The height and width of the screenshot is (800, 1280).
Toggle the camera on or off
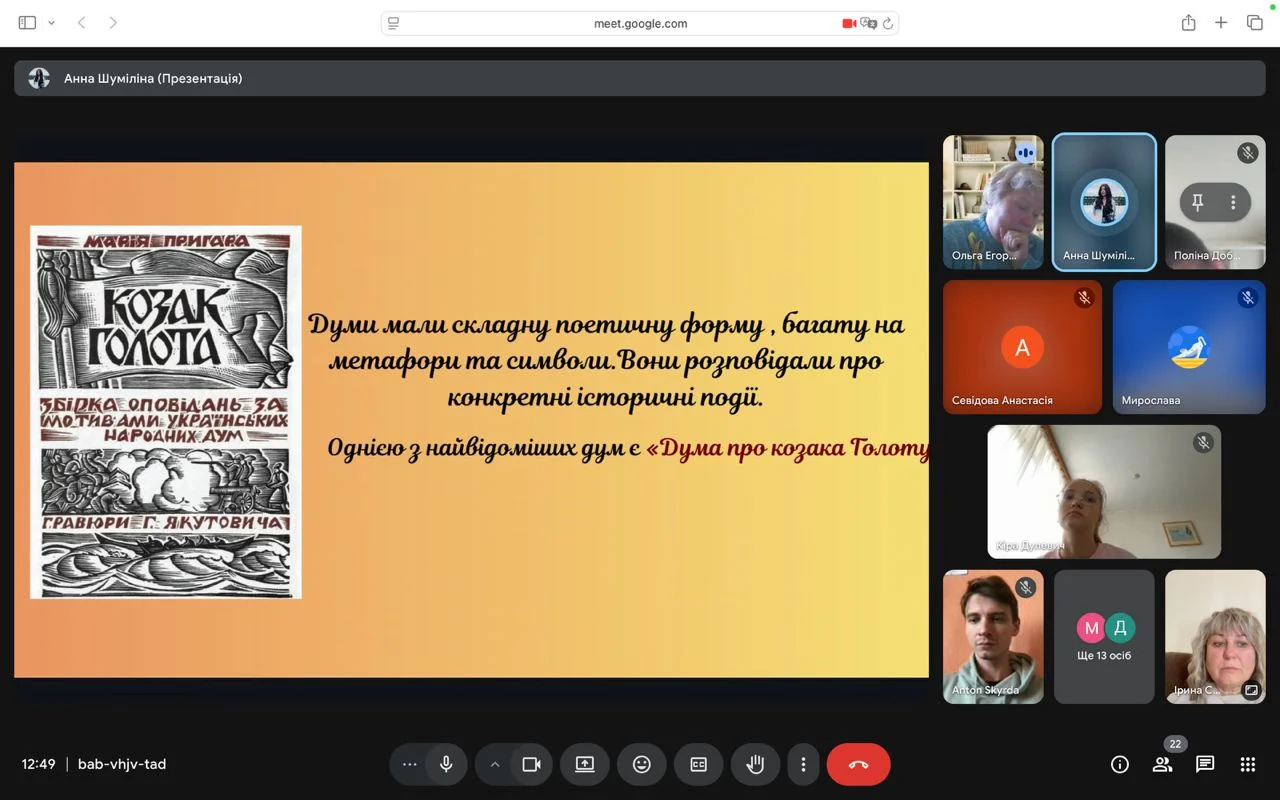531,764
